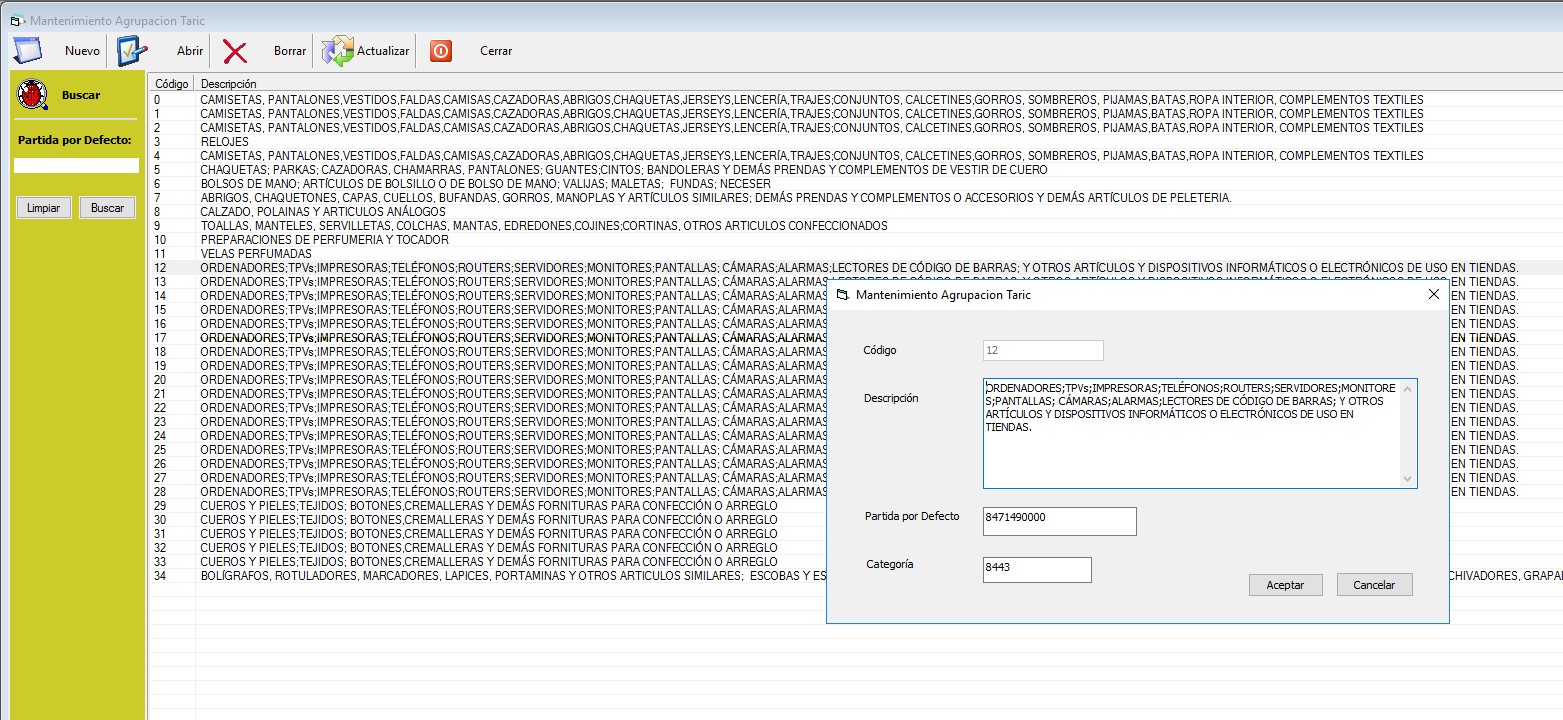Click the dialog Partida por Defecto field

1059,521
